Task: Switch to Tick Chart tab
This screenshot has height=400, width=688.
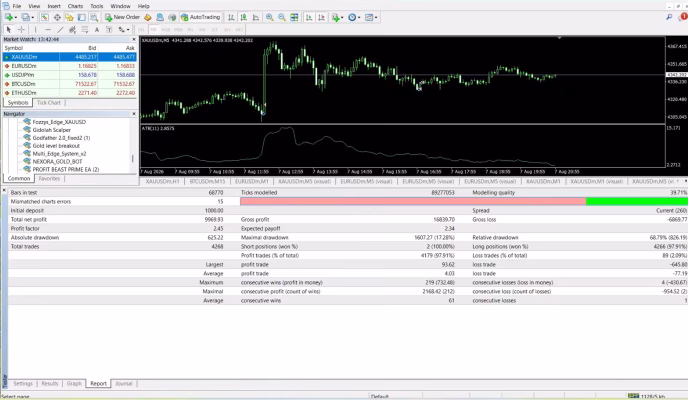Action: tap(49, 103)
